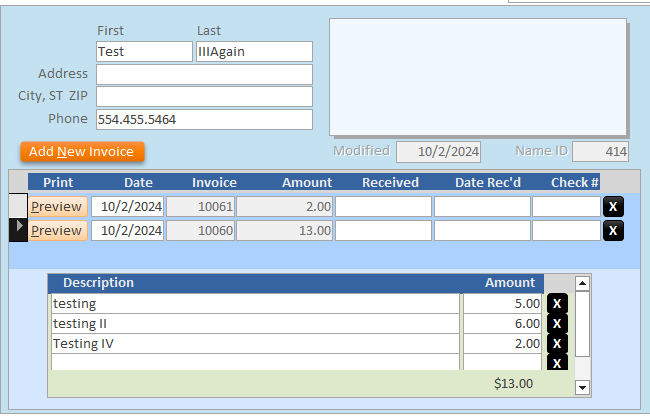Screen dimensions: 650x418
Task: Click the Check # field for invoice 10061
Action: (566, 207)
